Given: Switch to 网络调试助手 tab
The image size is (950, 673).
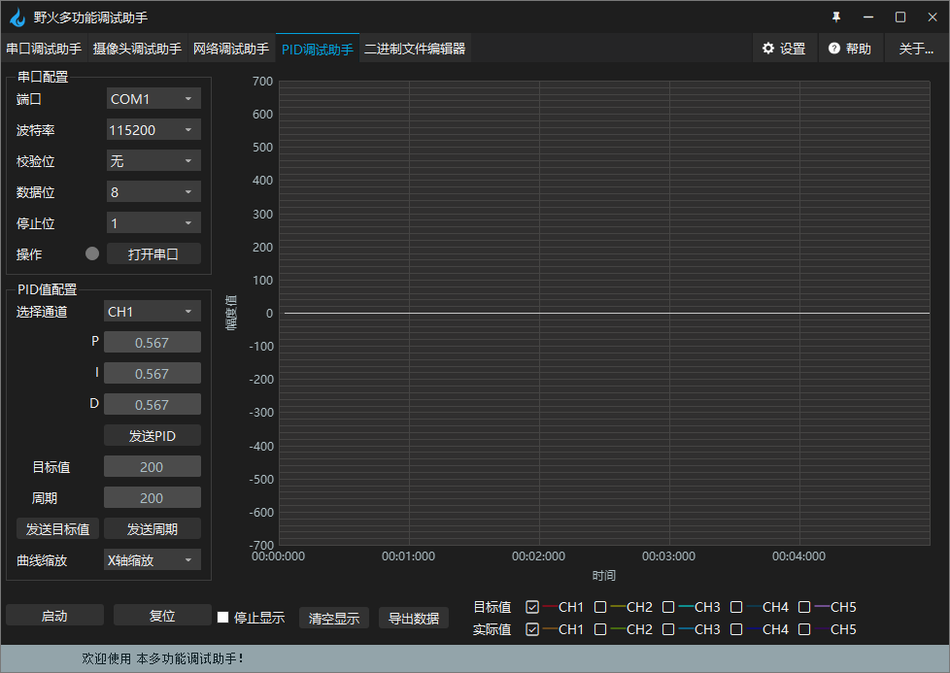Looking at the screenshot, I should (231, 48).
